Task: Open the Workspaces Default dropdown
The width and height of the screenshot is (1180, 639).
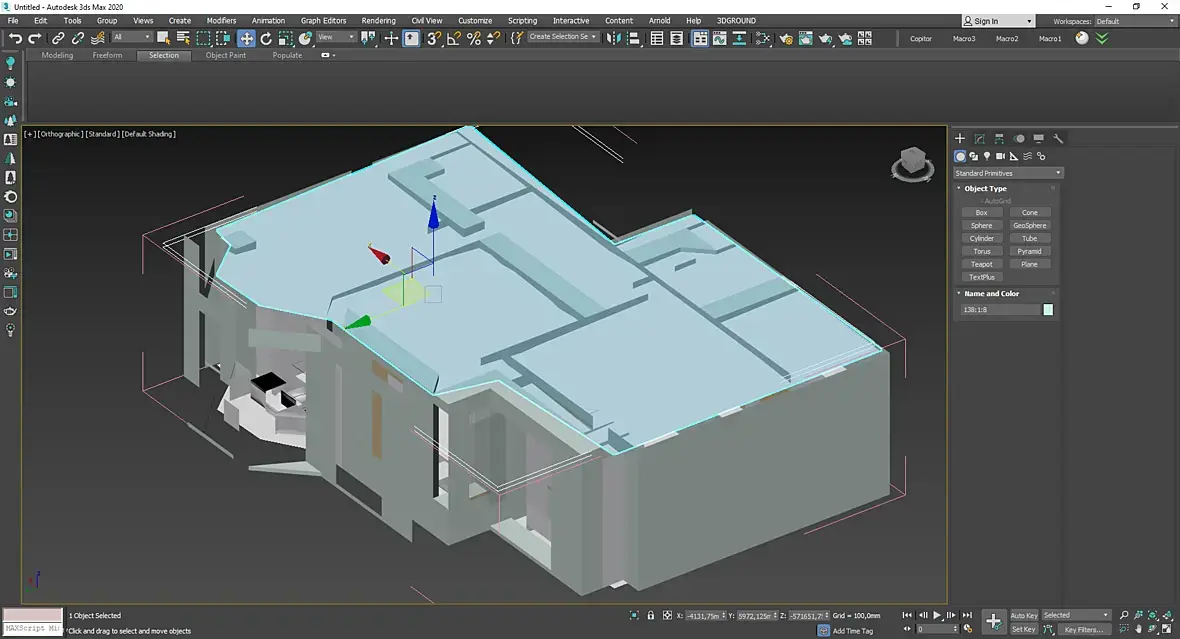Action: [1134, 21]
